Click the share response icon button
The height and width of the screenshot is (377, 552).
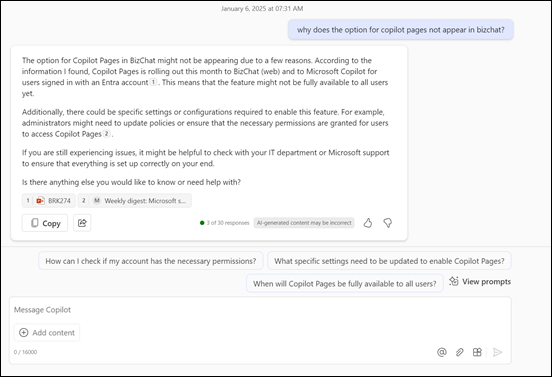82,223
